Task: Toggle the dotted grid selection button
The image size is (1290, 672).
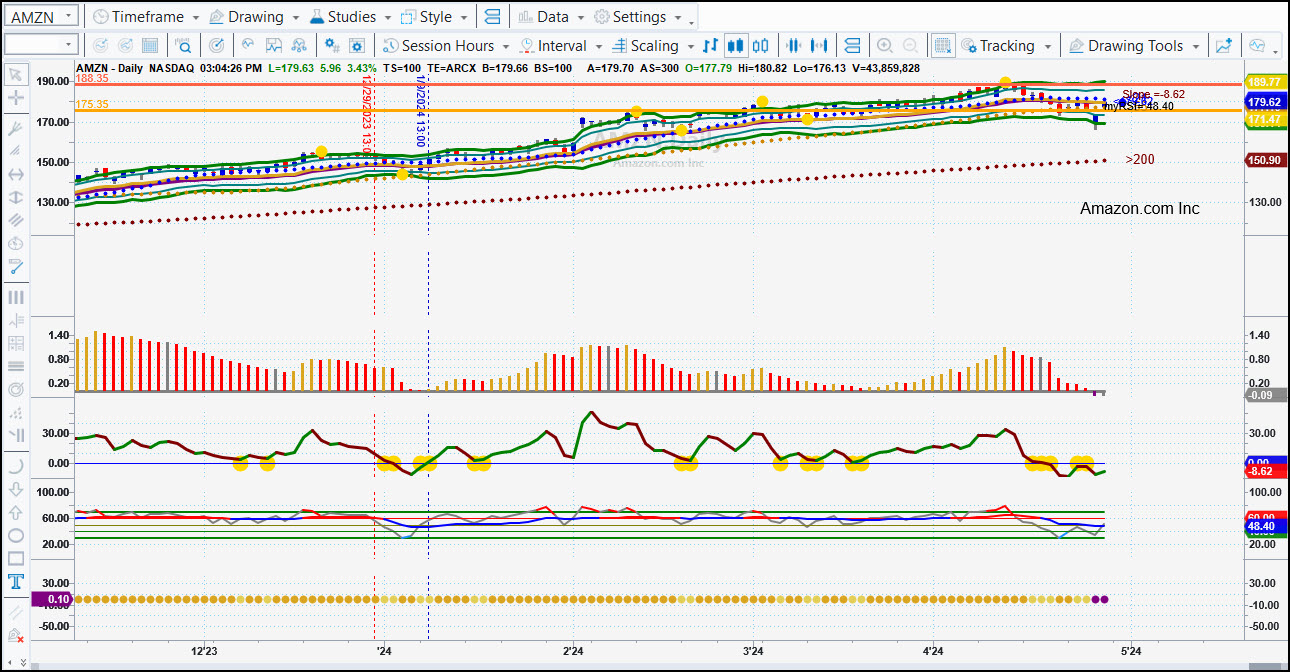Action: point(942,45)
